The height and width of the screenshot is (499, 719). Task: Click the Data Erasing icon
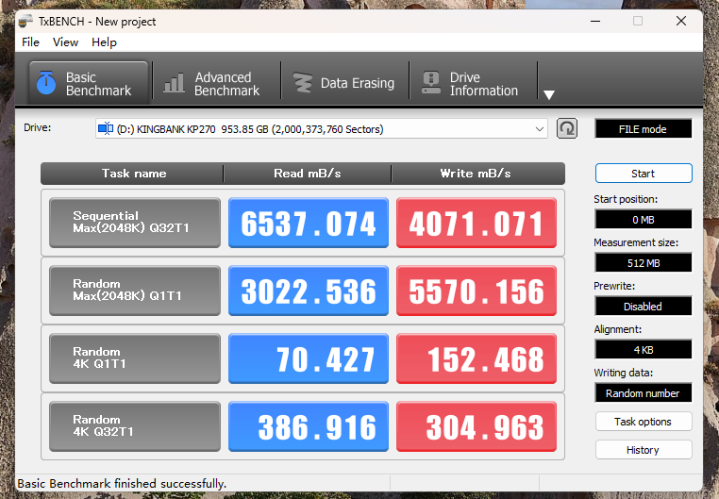point(303,83)
